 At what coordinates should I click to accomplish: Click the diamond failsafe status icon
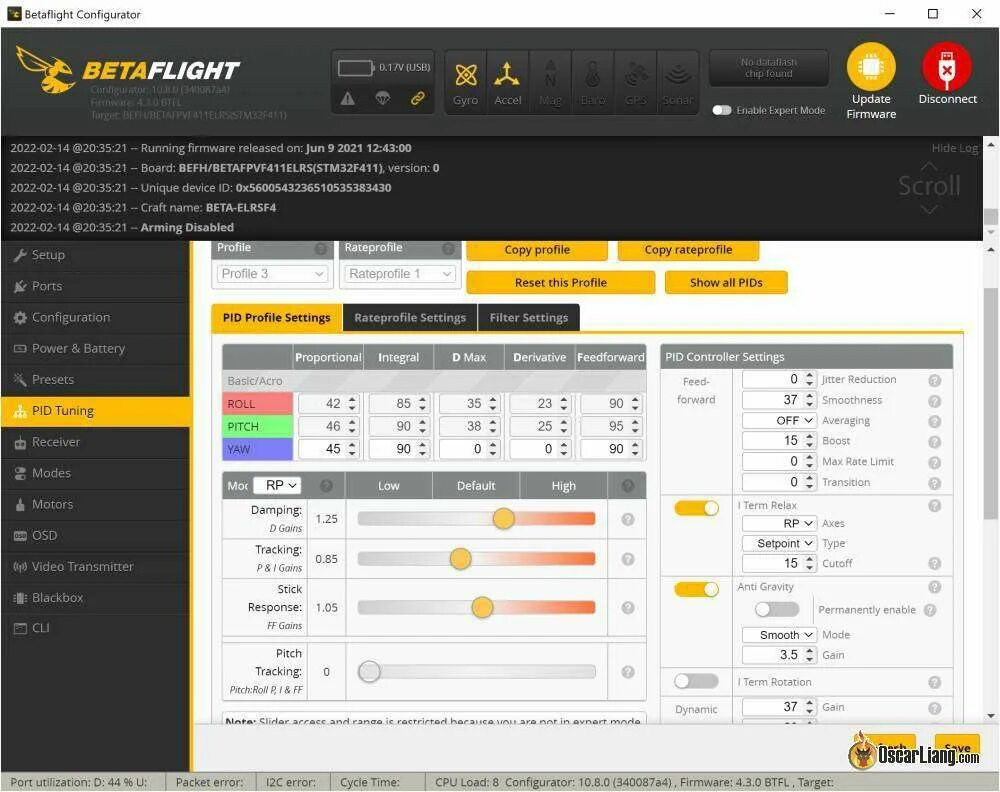(383, 98)
